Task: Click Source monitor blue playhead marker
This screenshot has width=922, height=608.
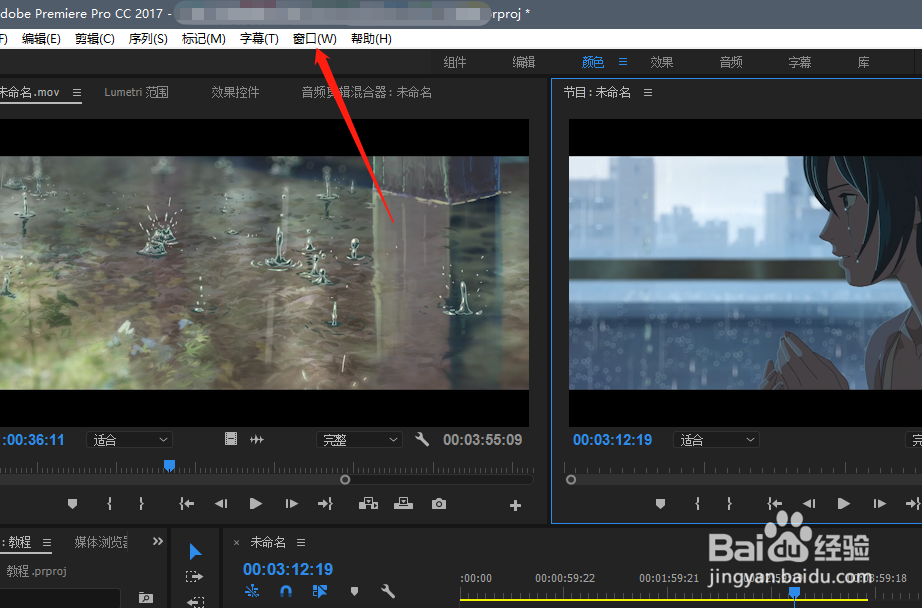Action: [169, 466]
